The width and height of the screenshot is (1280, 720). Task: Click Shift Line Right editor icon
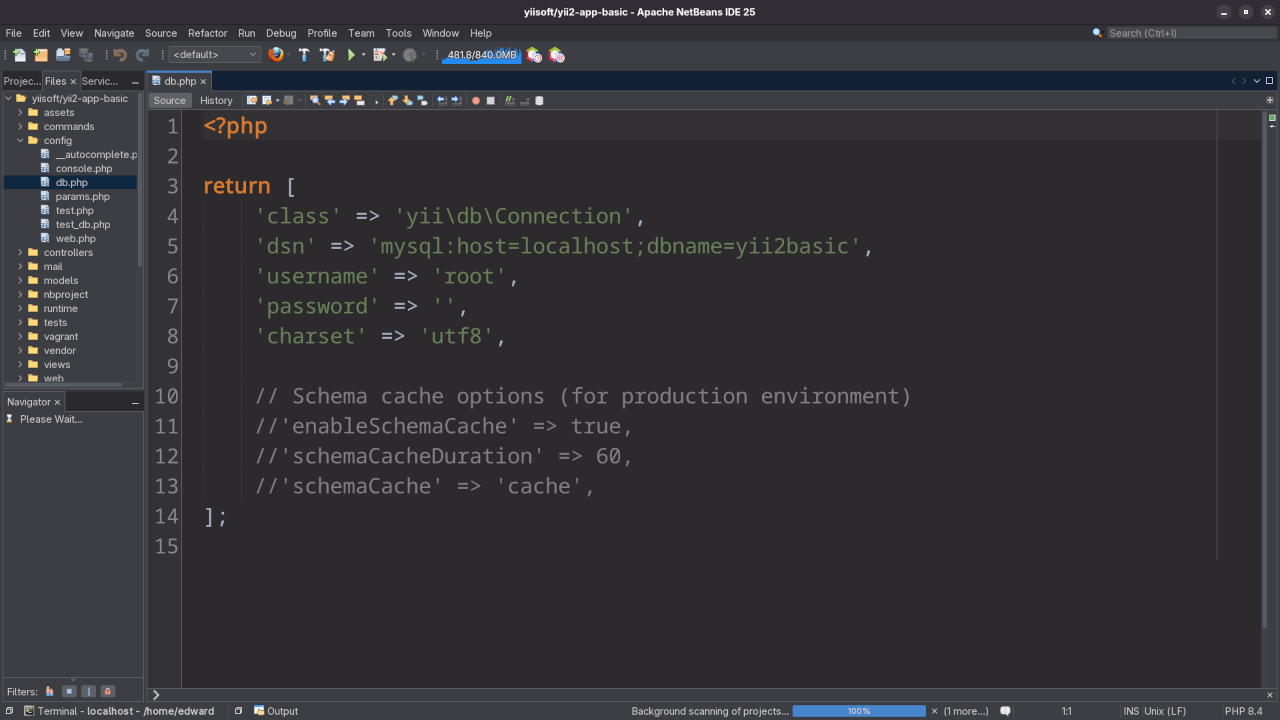[x=456, y=100]
